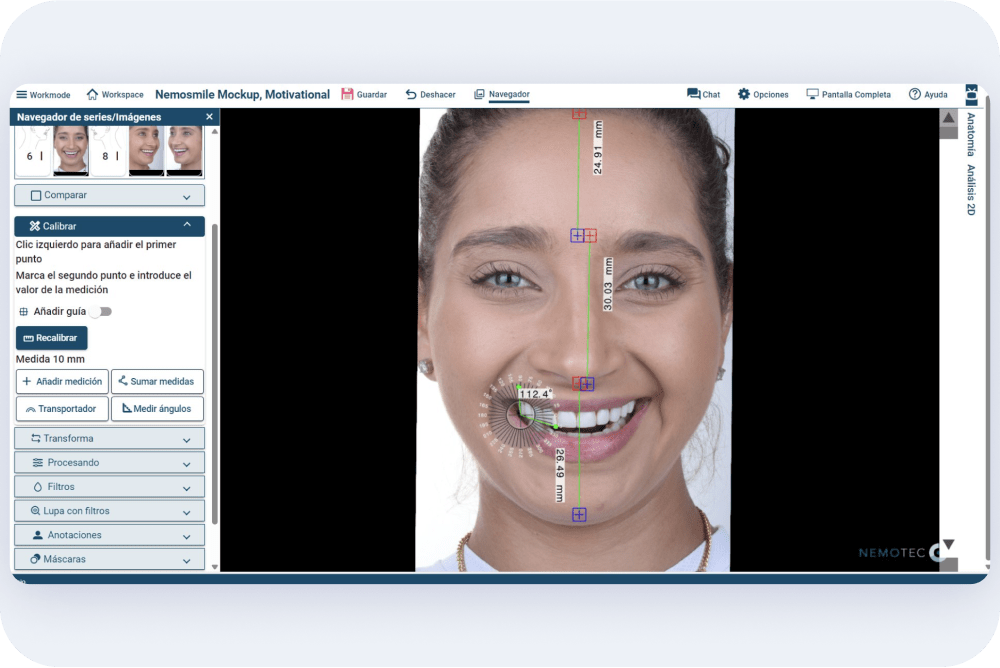Click the Lupa con filtros magnifier icon
Viewport: 1000px width, 668px height.
(x=36, y=511)
